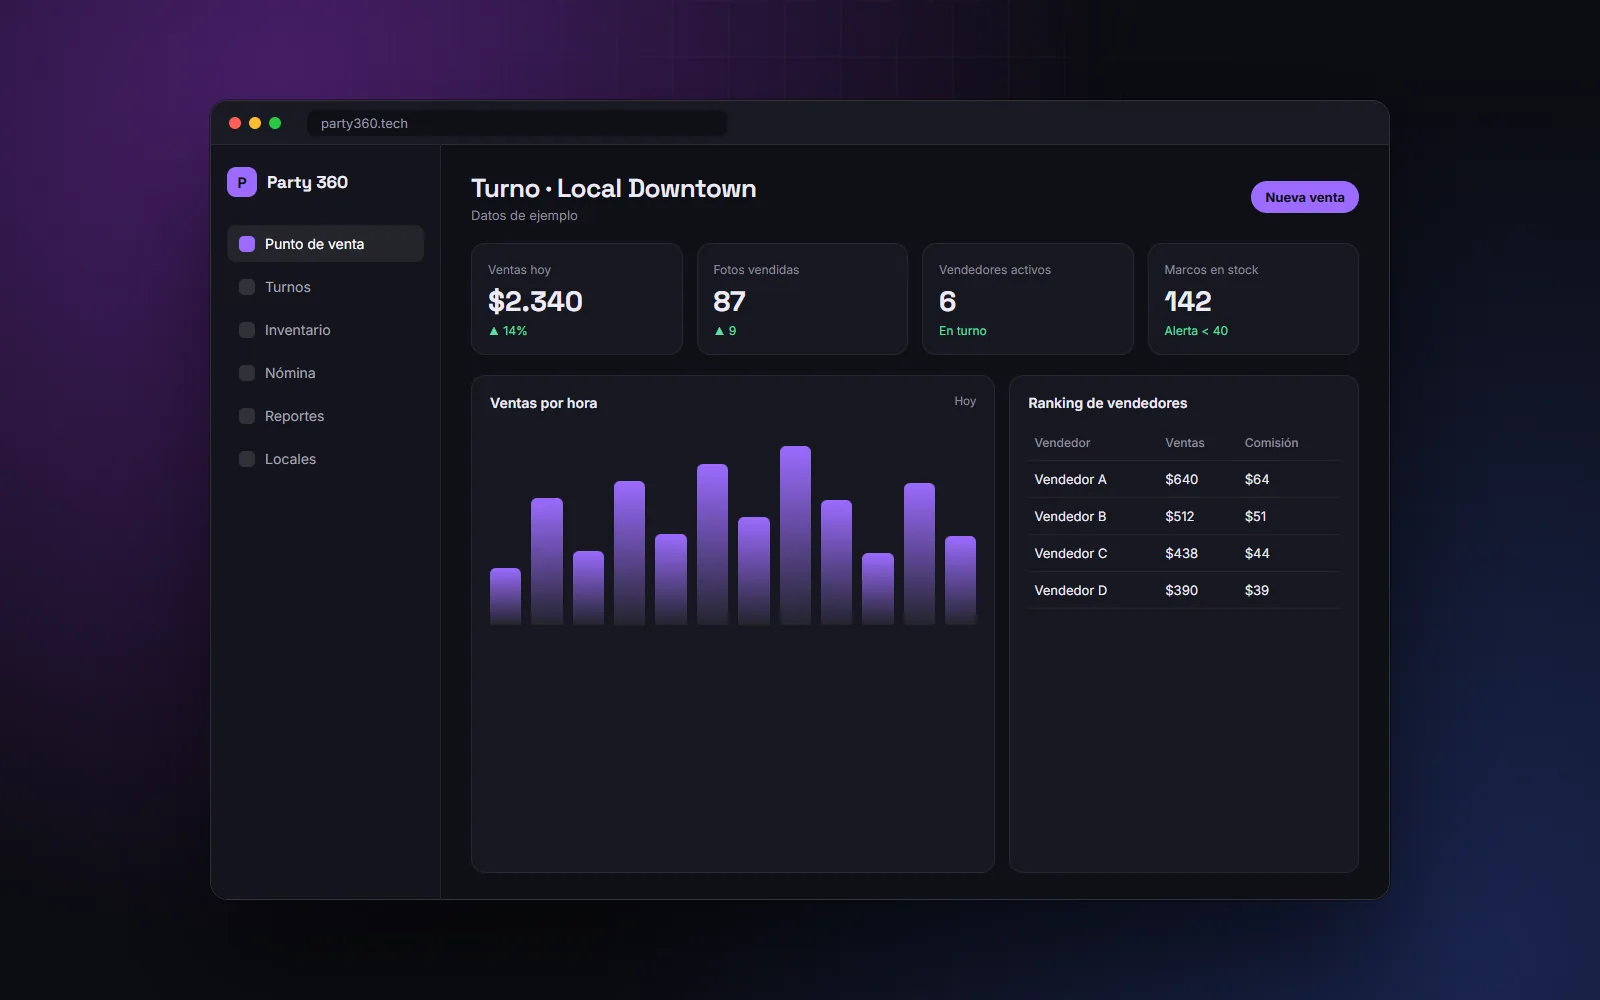The image size is (1600, 1000).
Task: Click the $438 sales value
Action: (1181, 553)
